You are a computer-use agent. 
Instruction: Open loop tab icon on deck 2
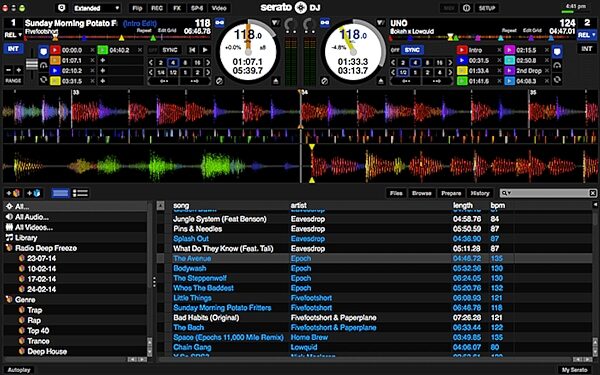(x=557, y=80)
